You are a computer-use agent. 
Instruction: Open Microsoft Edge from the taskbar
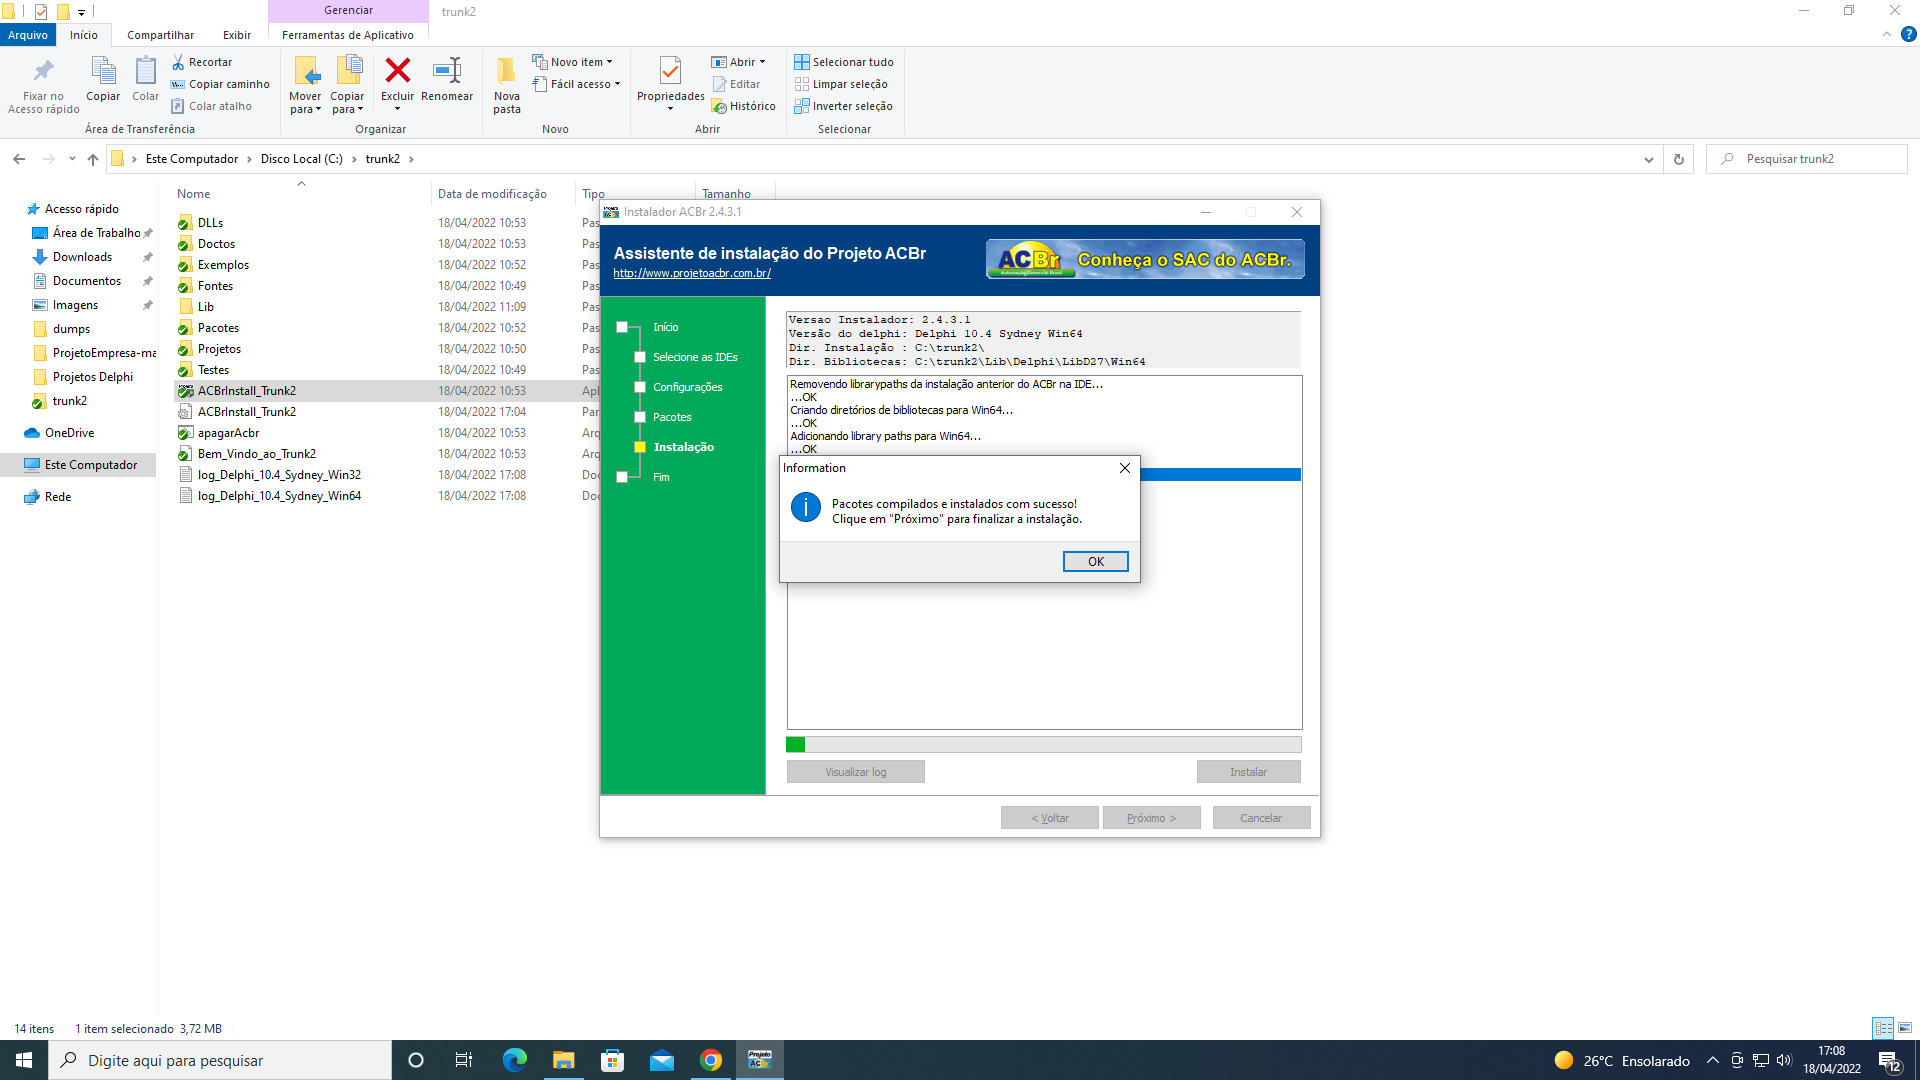(x=515, y=1060)
